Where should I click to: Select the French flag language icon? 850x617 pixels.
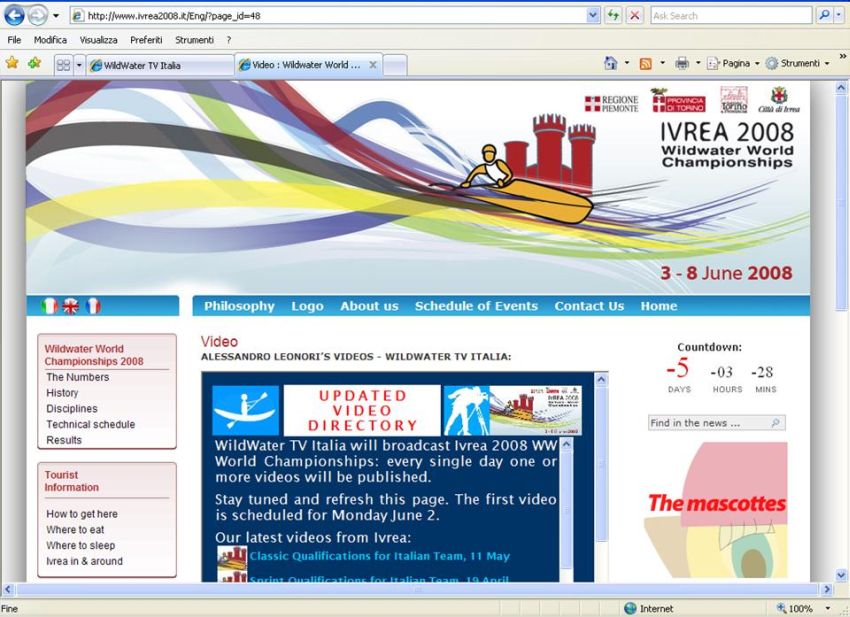93,306
